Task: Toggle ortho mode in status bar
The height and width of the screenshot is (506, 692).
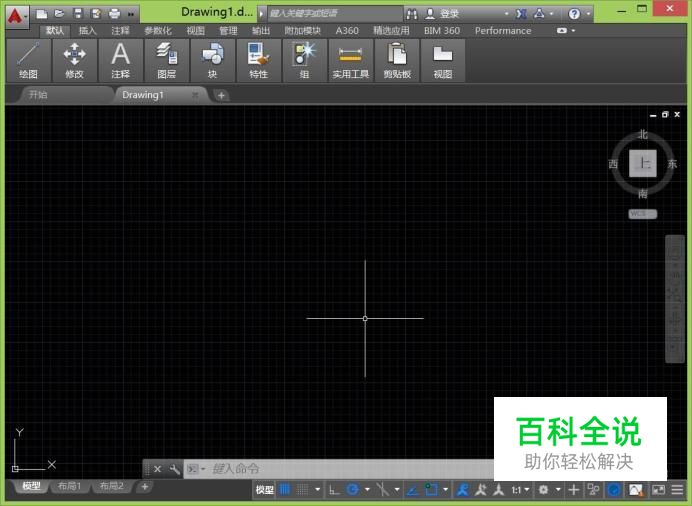Action: coord(334,490)
